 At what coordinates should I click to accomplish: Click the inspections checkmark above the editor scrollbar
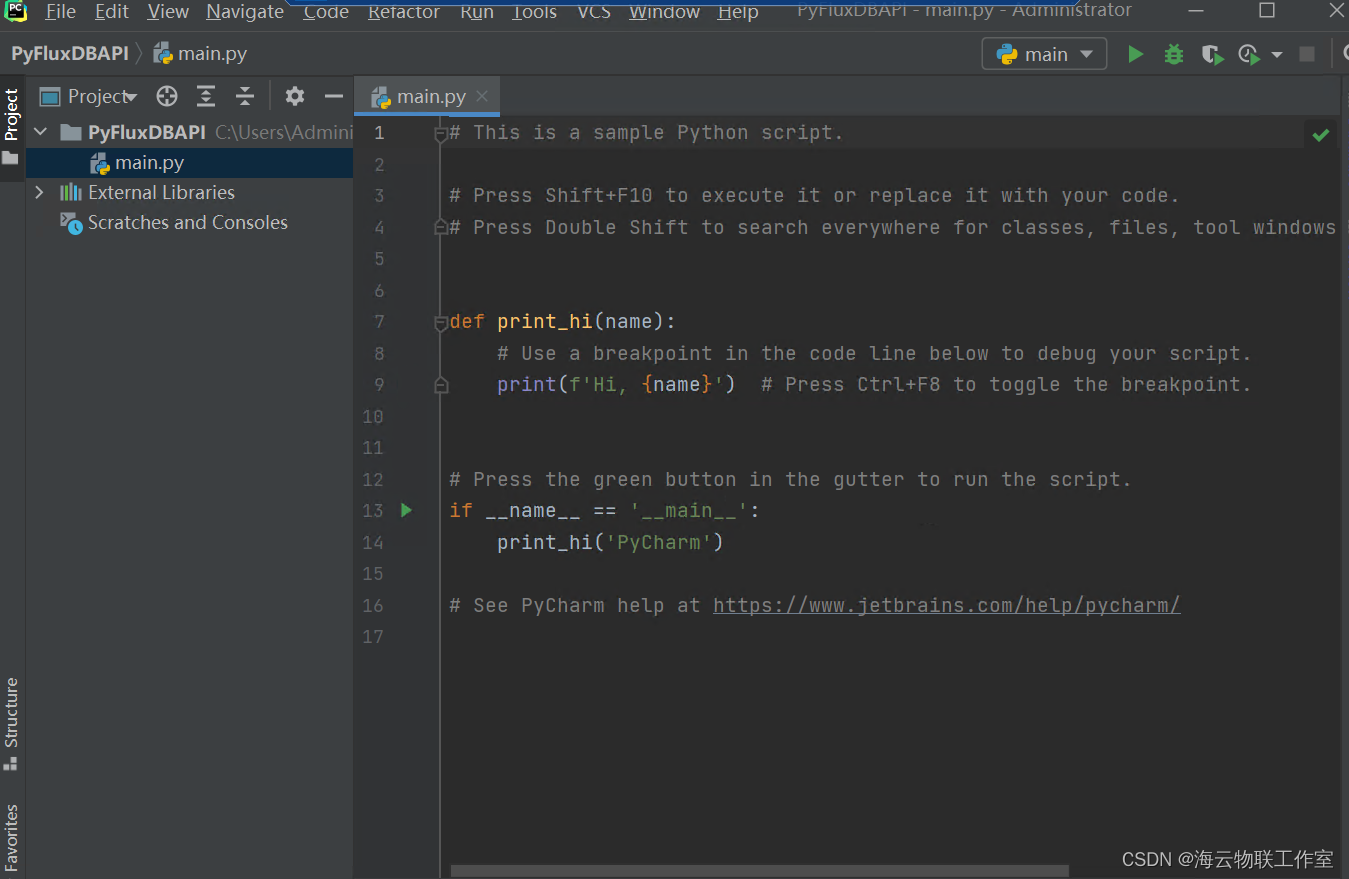[x=1320, y=133]
